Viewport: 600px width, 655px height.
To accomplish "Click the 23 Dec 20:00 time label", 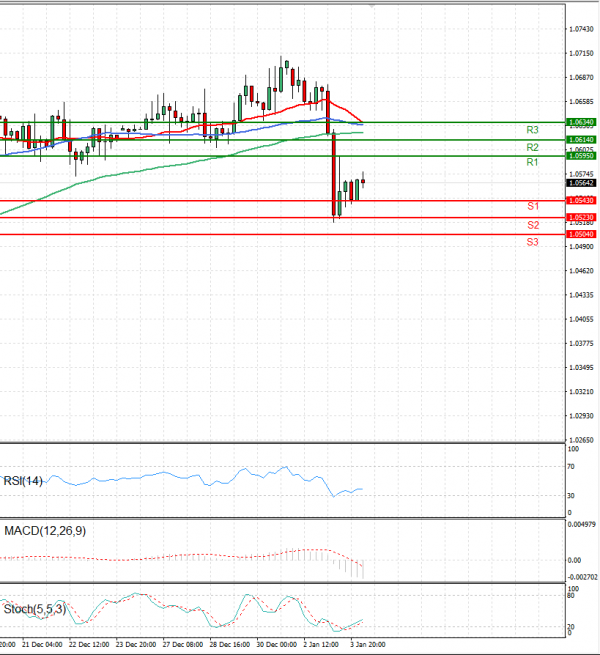I will tap(136, 645).
